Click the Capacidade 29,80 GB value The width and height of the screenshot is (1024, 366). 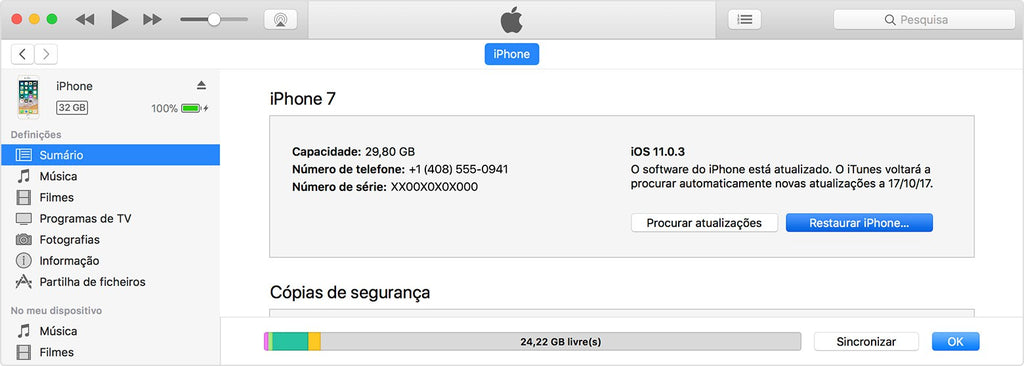pos(389,152)
